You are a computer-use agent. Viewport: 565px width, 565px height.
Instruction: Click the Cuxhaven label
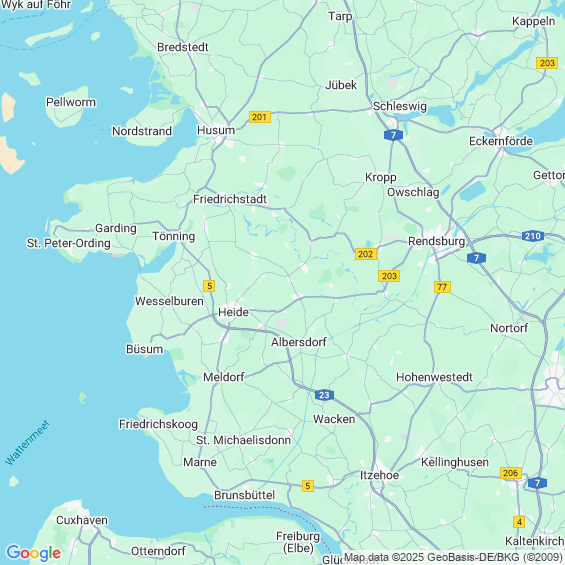coord(82,520)
